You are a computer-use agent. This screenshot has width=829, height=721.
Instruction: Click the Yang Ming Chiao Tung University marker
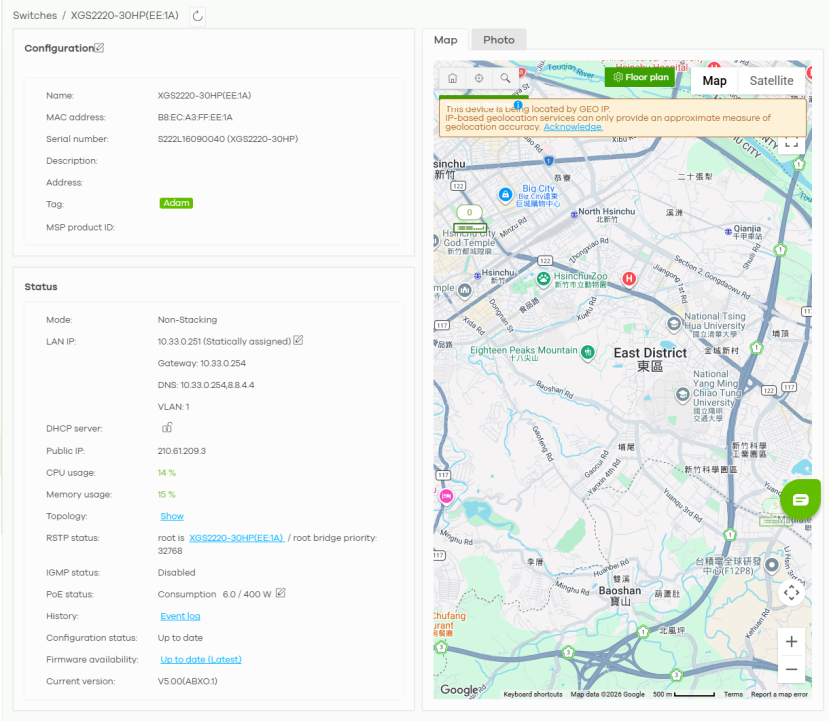[683, 394]
